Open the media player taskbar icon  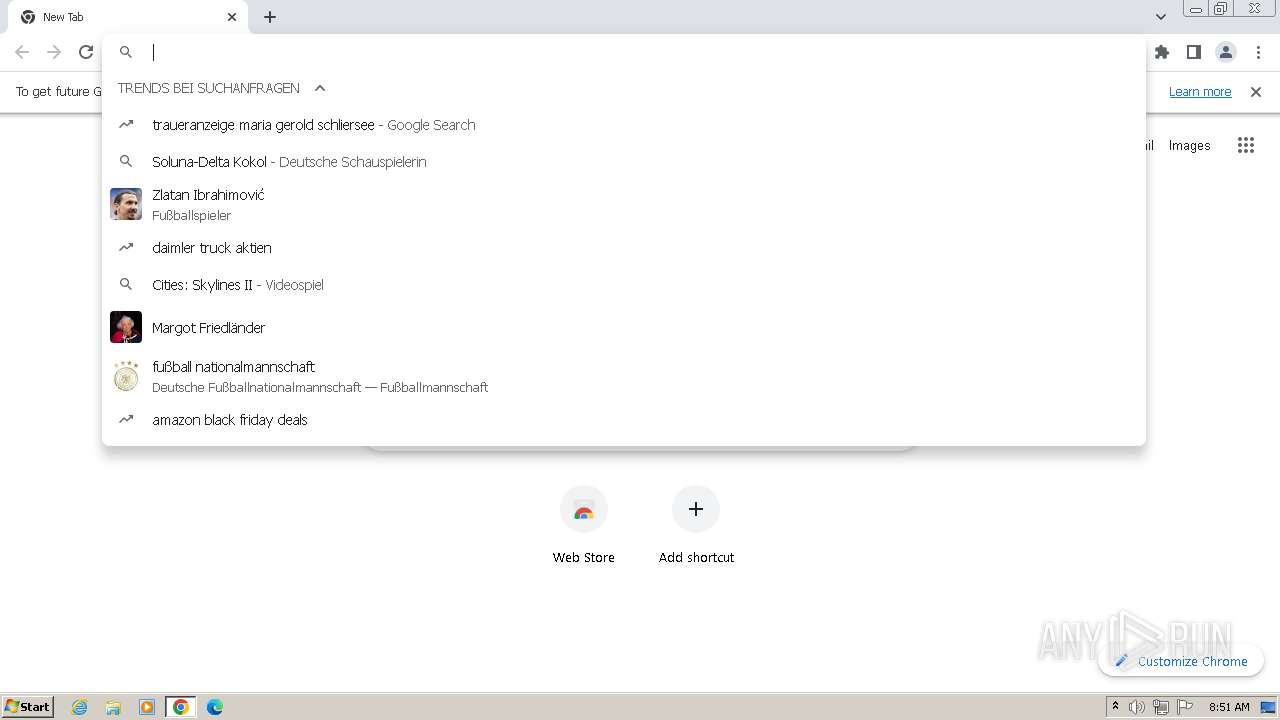coord(147,707)
